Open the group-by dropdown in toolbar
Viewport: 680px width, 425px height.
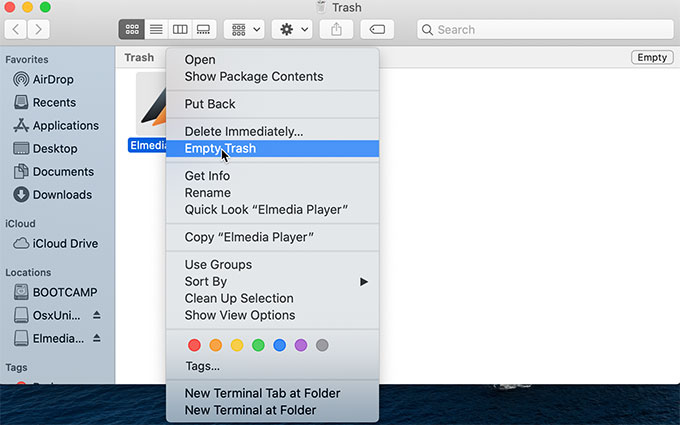(244, 30)
